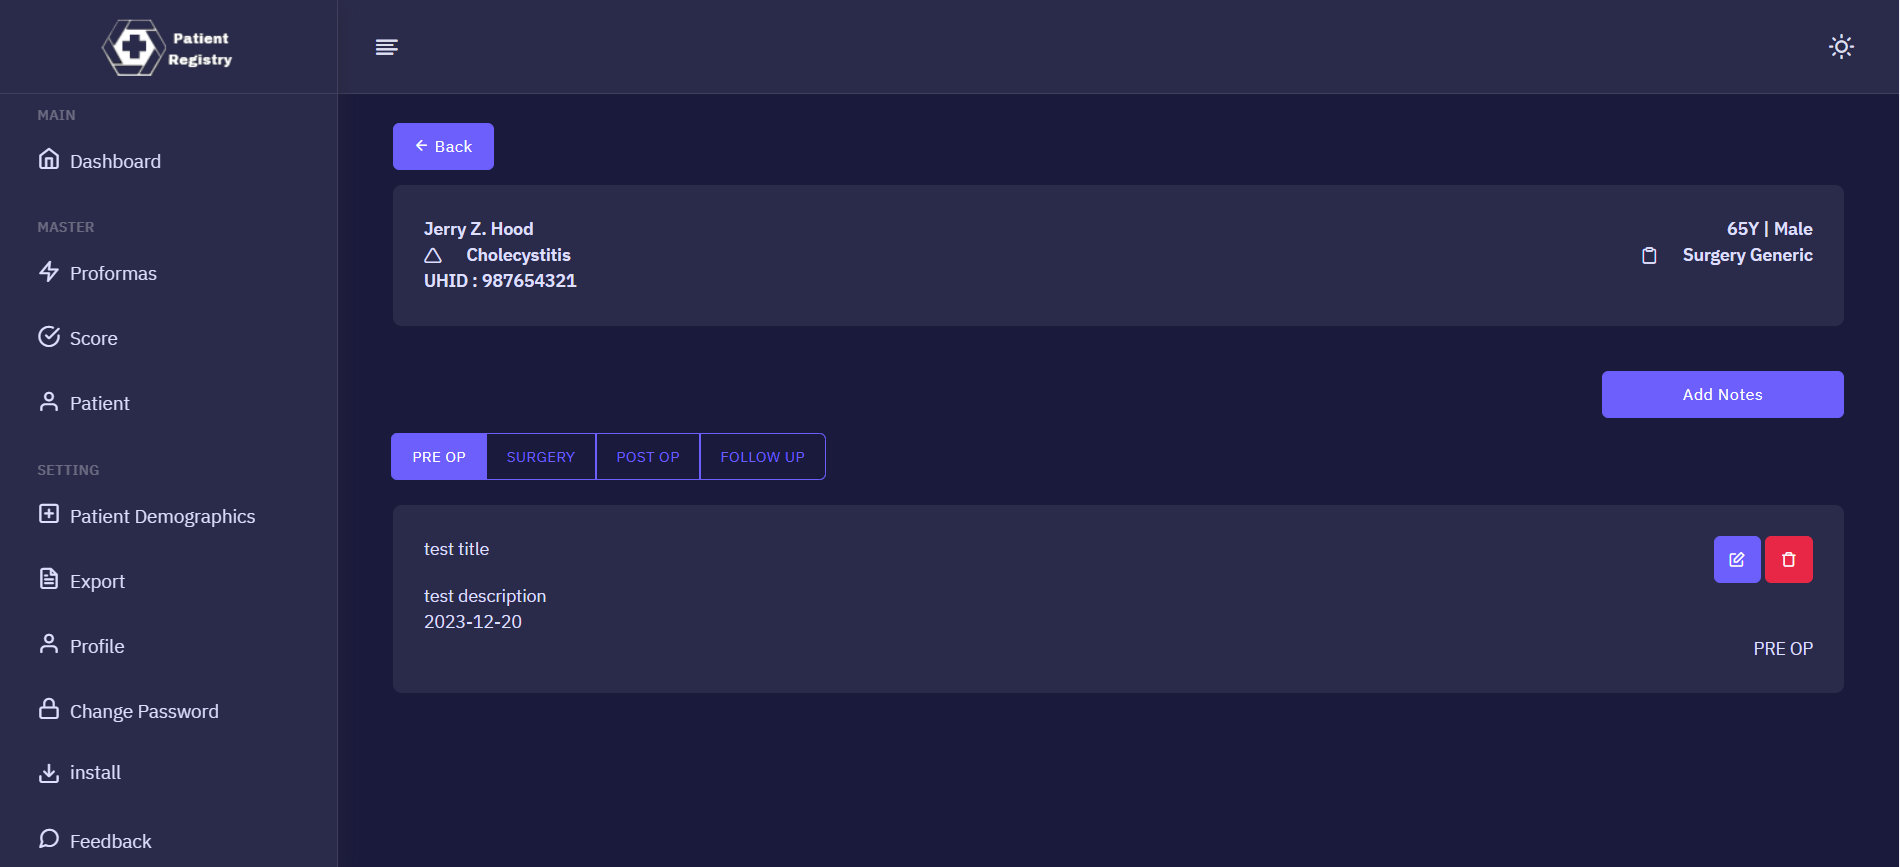1900x867 pixels.
Task: Switch to the SURGERY tab
Action: [x=541, y=457]
